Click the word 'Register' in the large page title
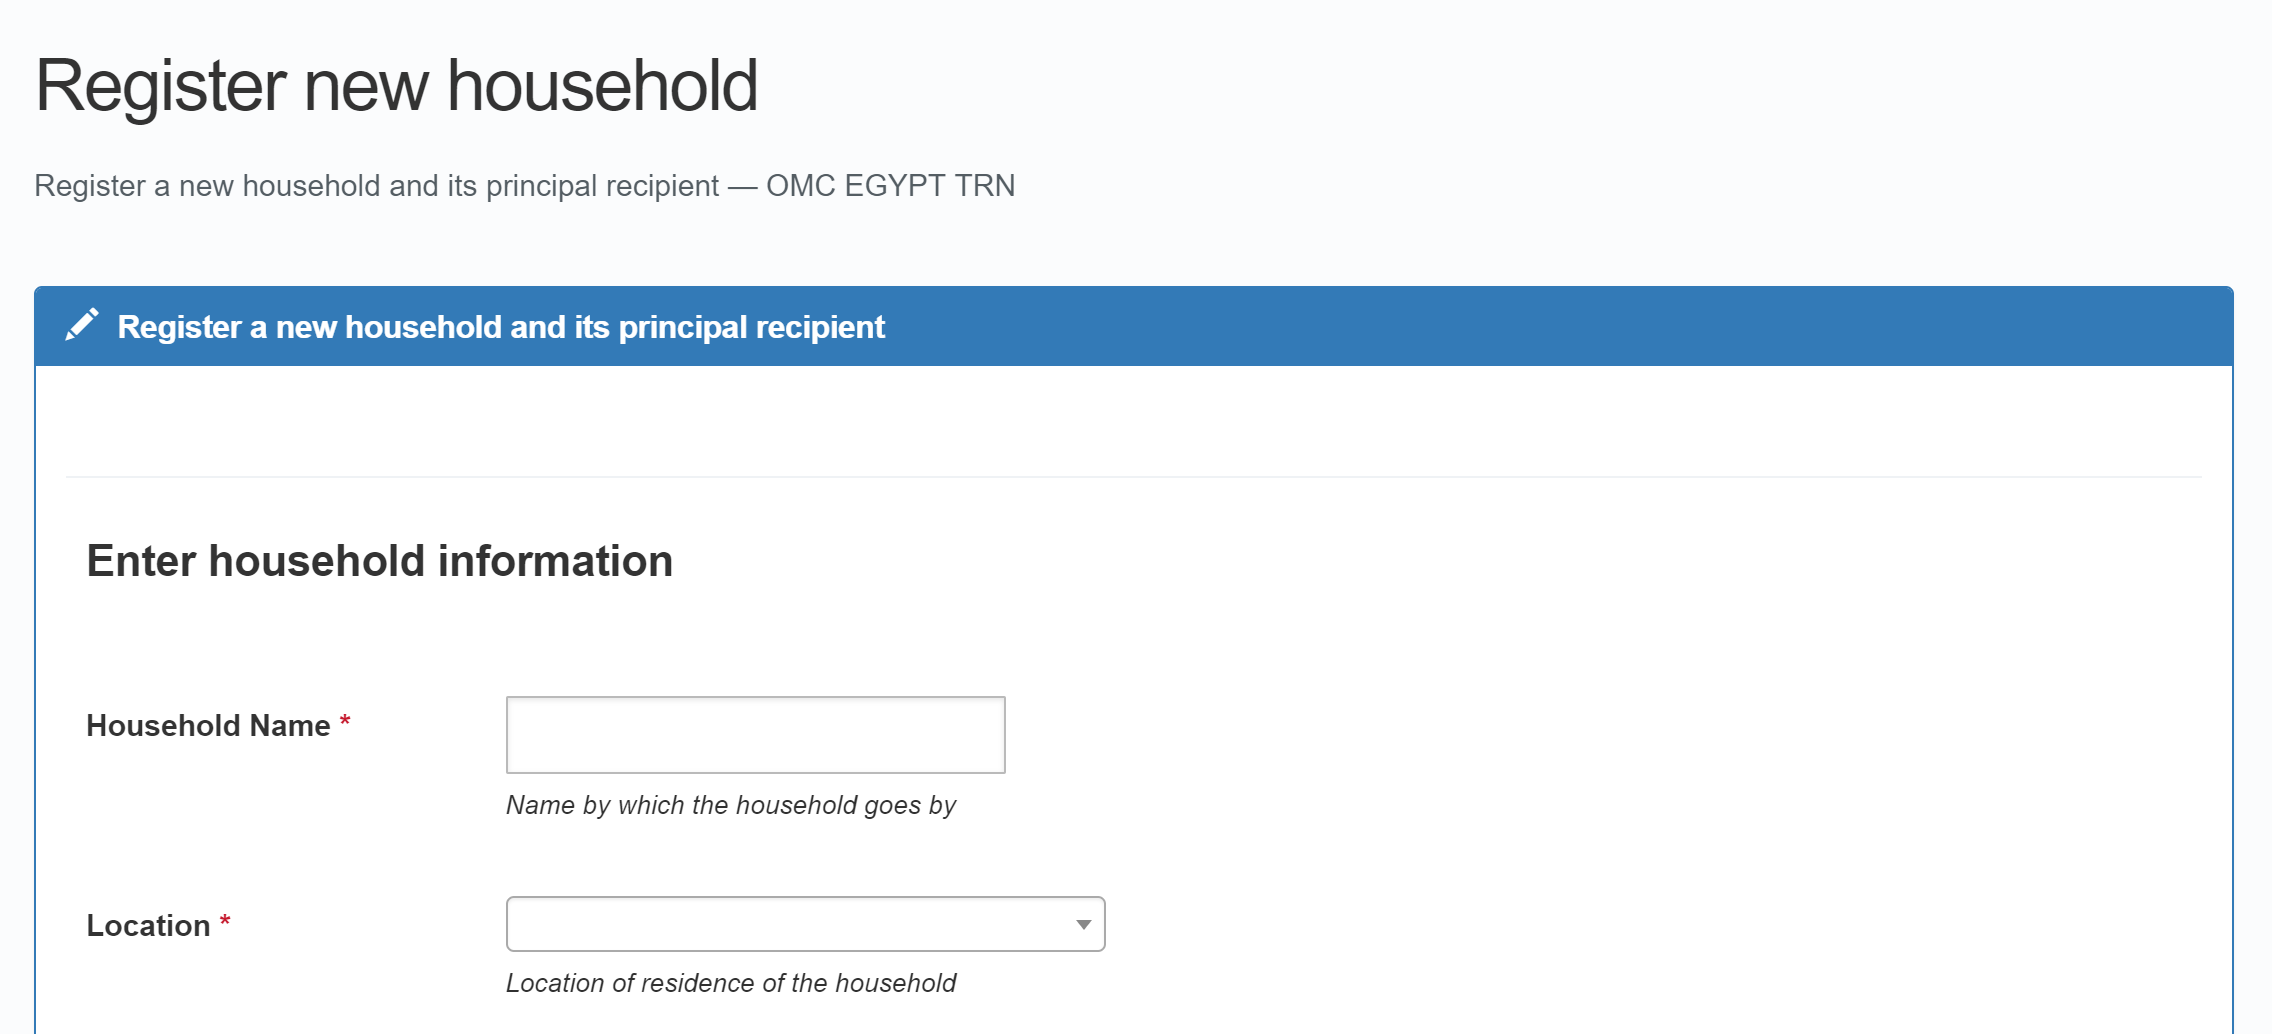This screenshot has width=2272, height=1034. click(161, 86)
